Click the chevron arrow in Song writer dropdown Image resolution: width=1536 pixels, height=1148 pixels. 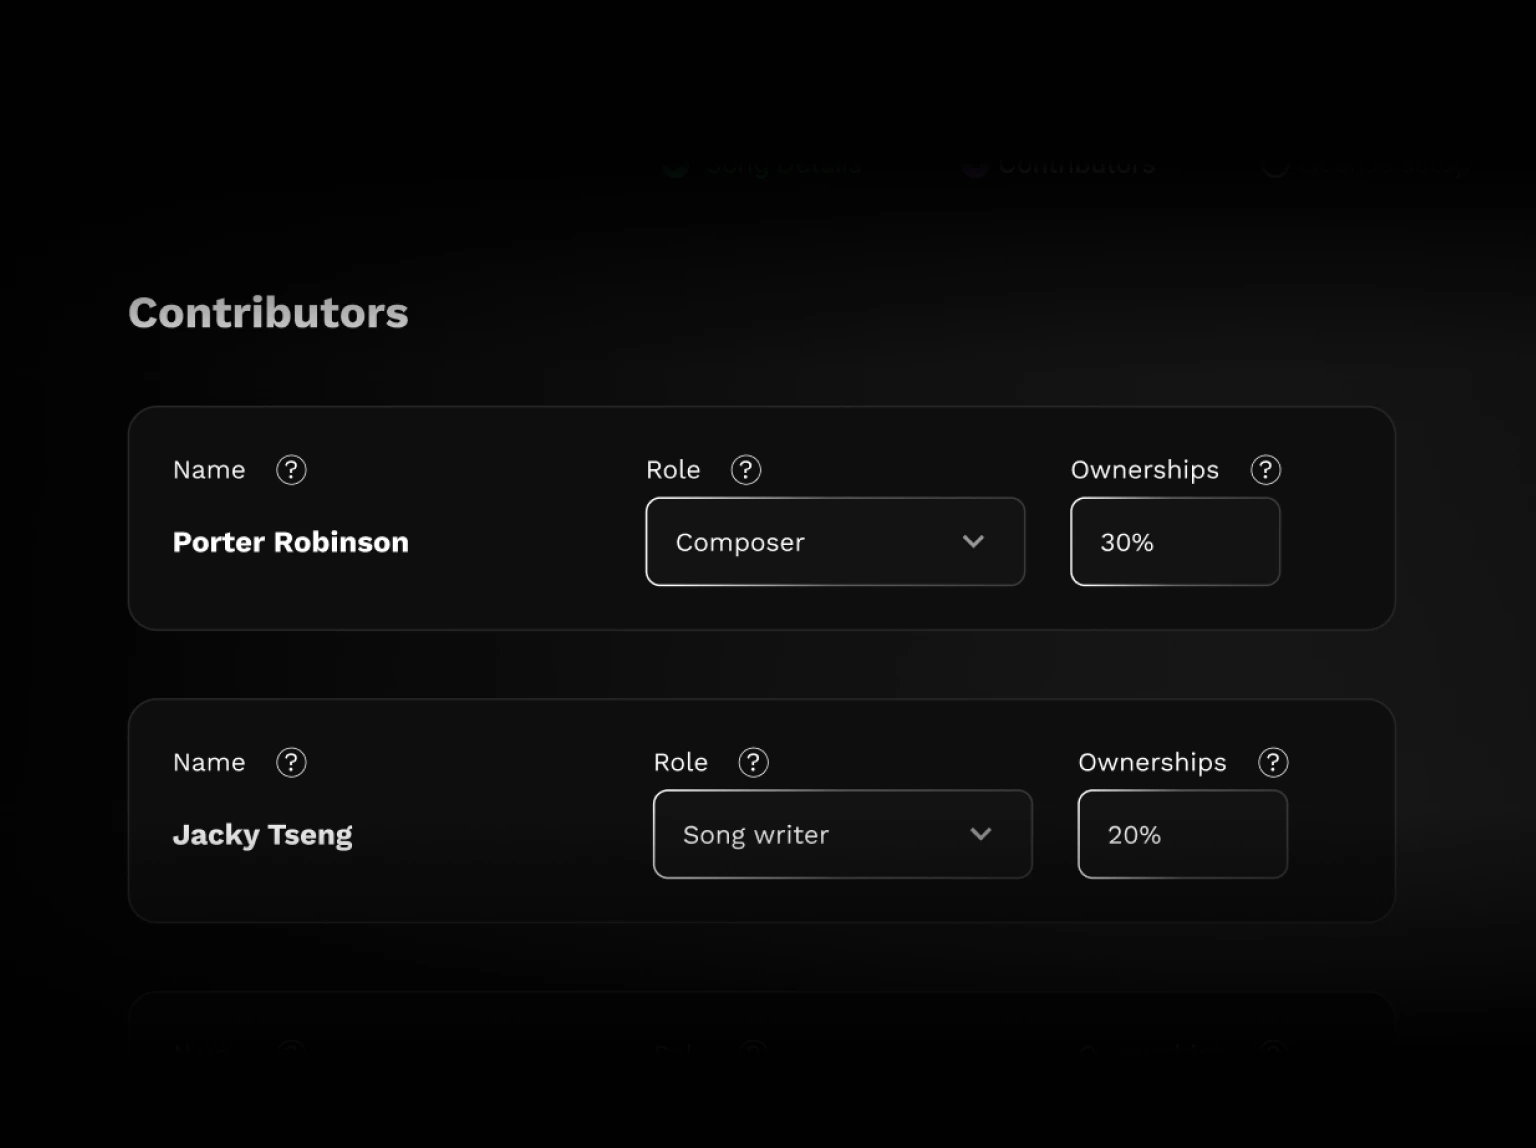tap(980, 835)
